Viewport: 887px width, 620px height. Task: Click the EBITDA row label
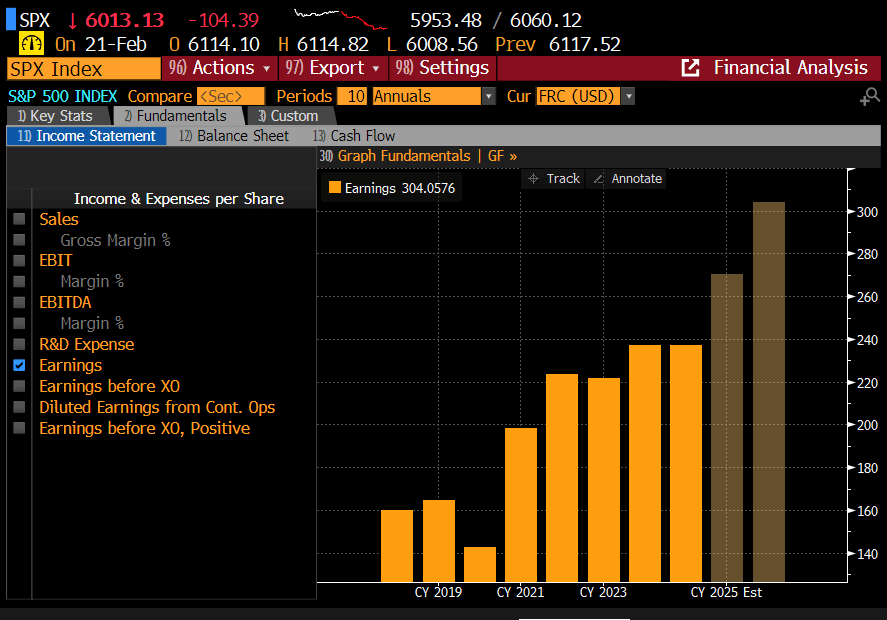coord(65,302)
